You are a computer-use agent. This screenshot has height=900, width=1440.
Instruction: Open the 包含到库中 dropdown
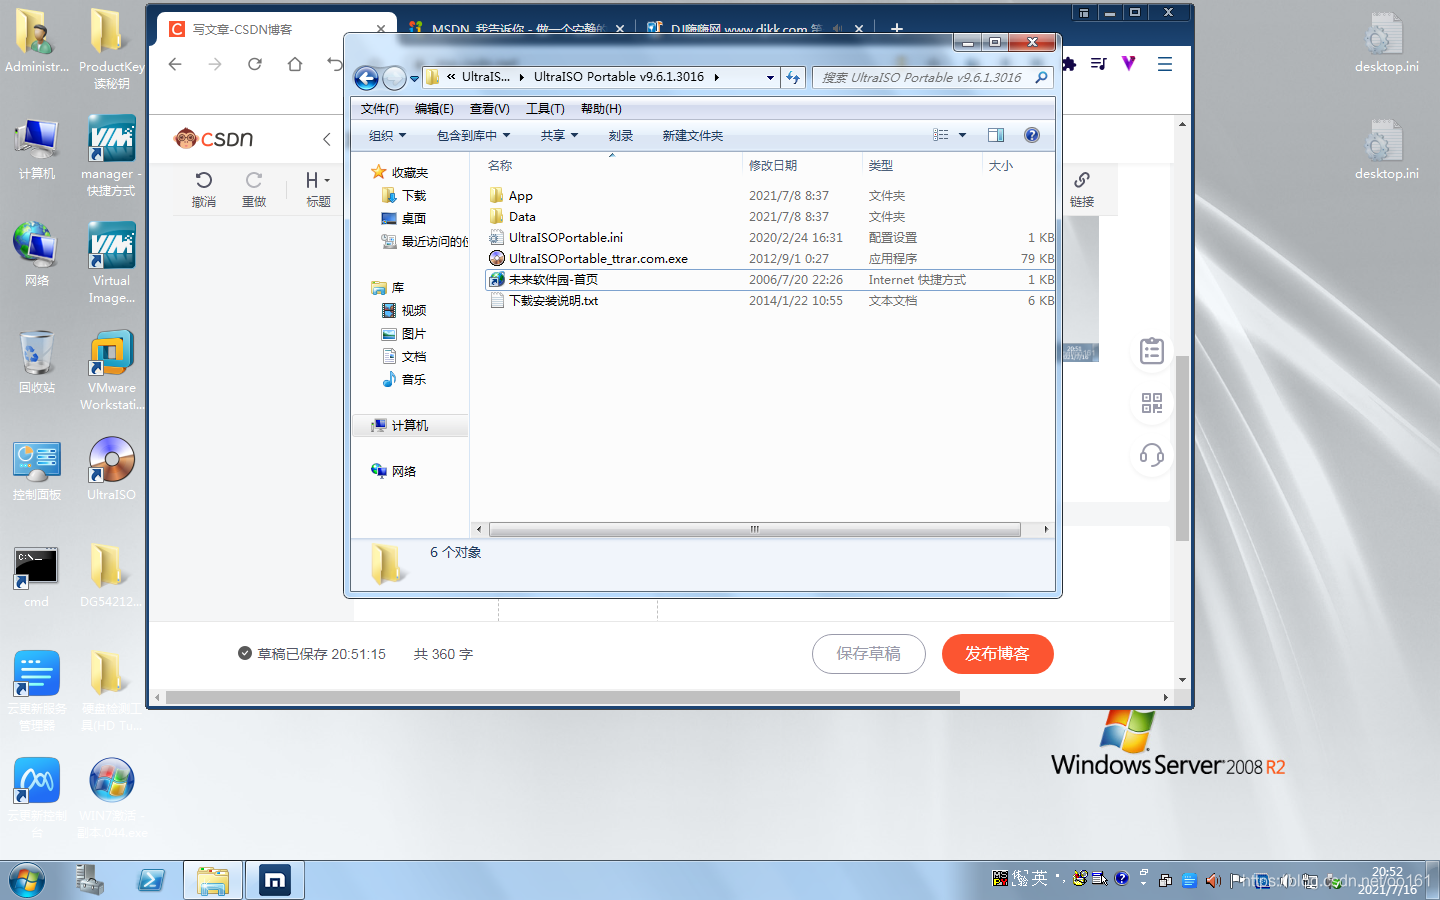click(x=473, y=135)
